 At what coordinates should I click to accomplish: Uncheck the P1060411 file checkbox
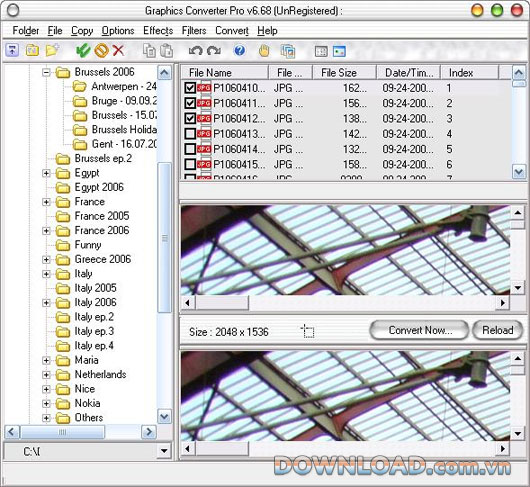(x=190, y=103)
